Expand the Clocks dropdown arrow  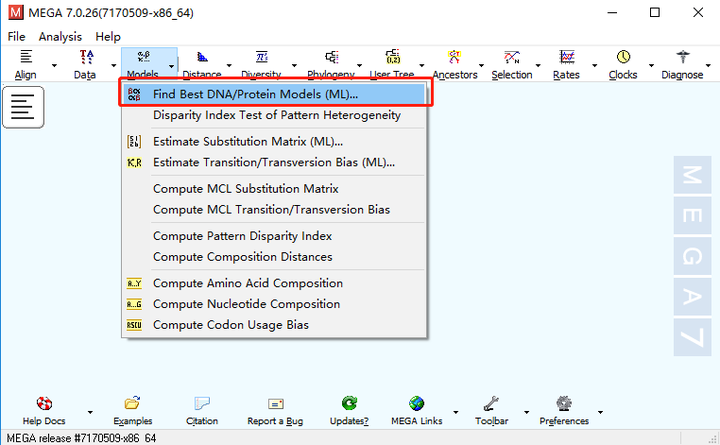651,66
